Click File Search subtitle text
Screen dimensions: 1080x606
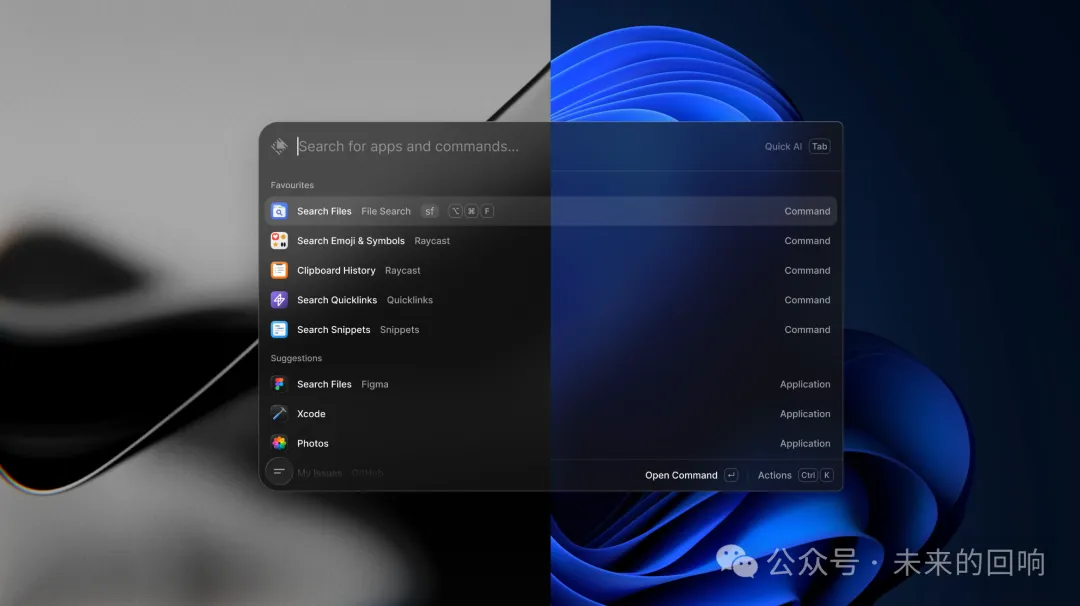click(x=386, y=211)
